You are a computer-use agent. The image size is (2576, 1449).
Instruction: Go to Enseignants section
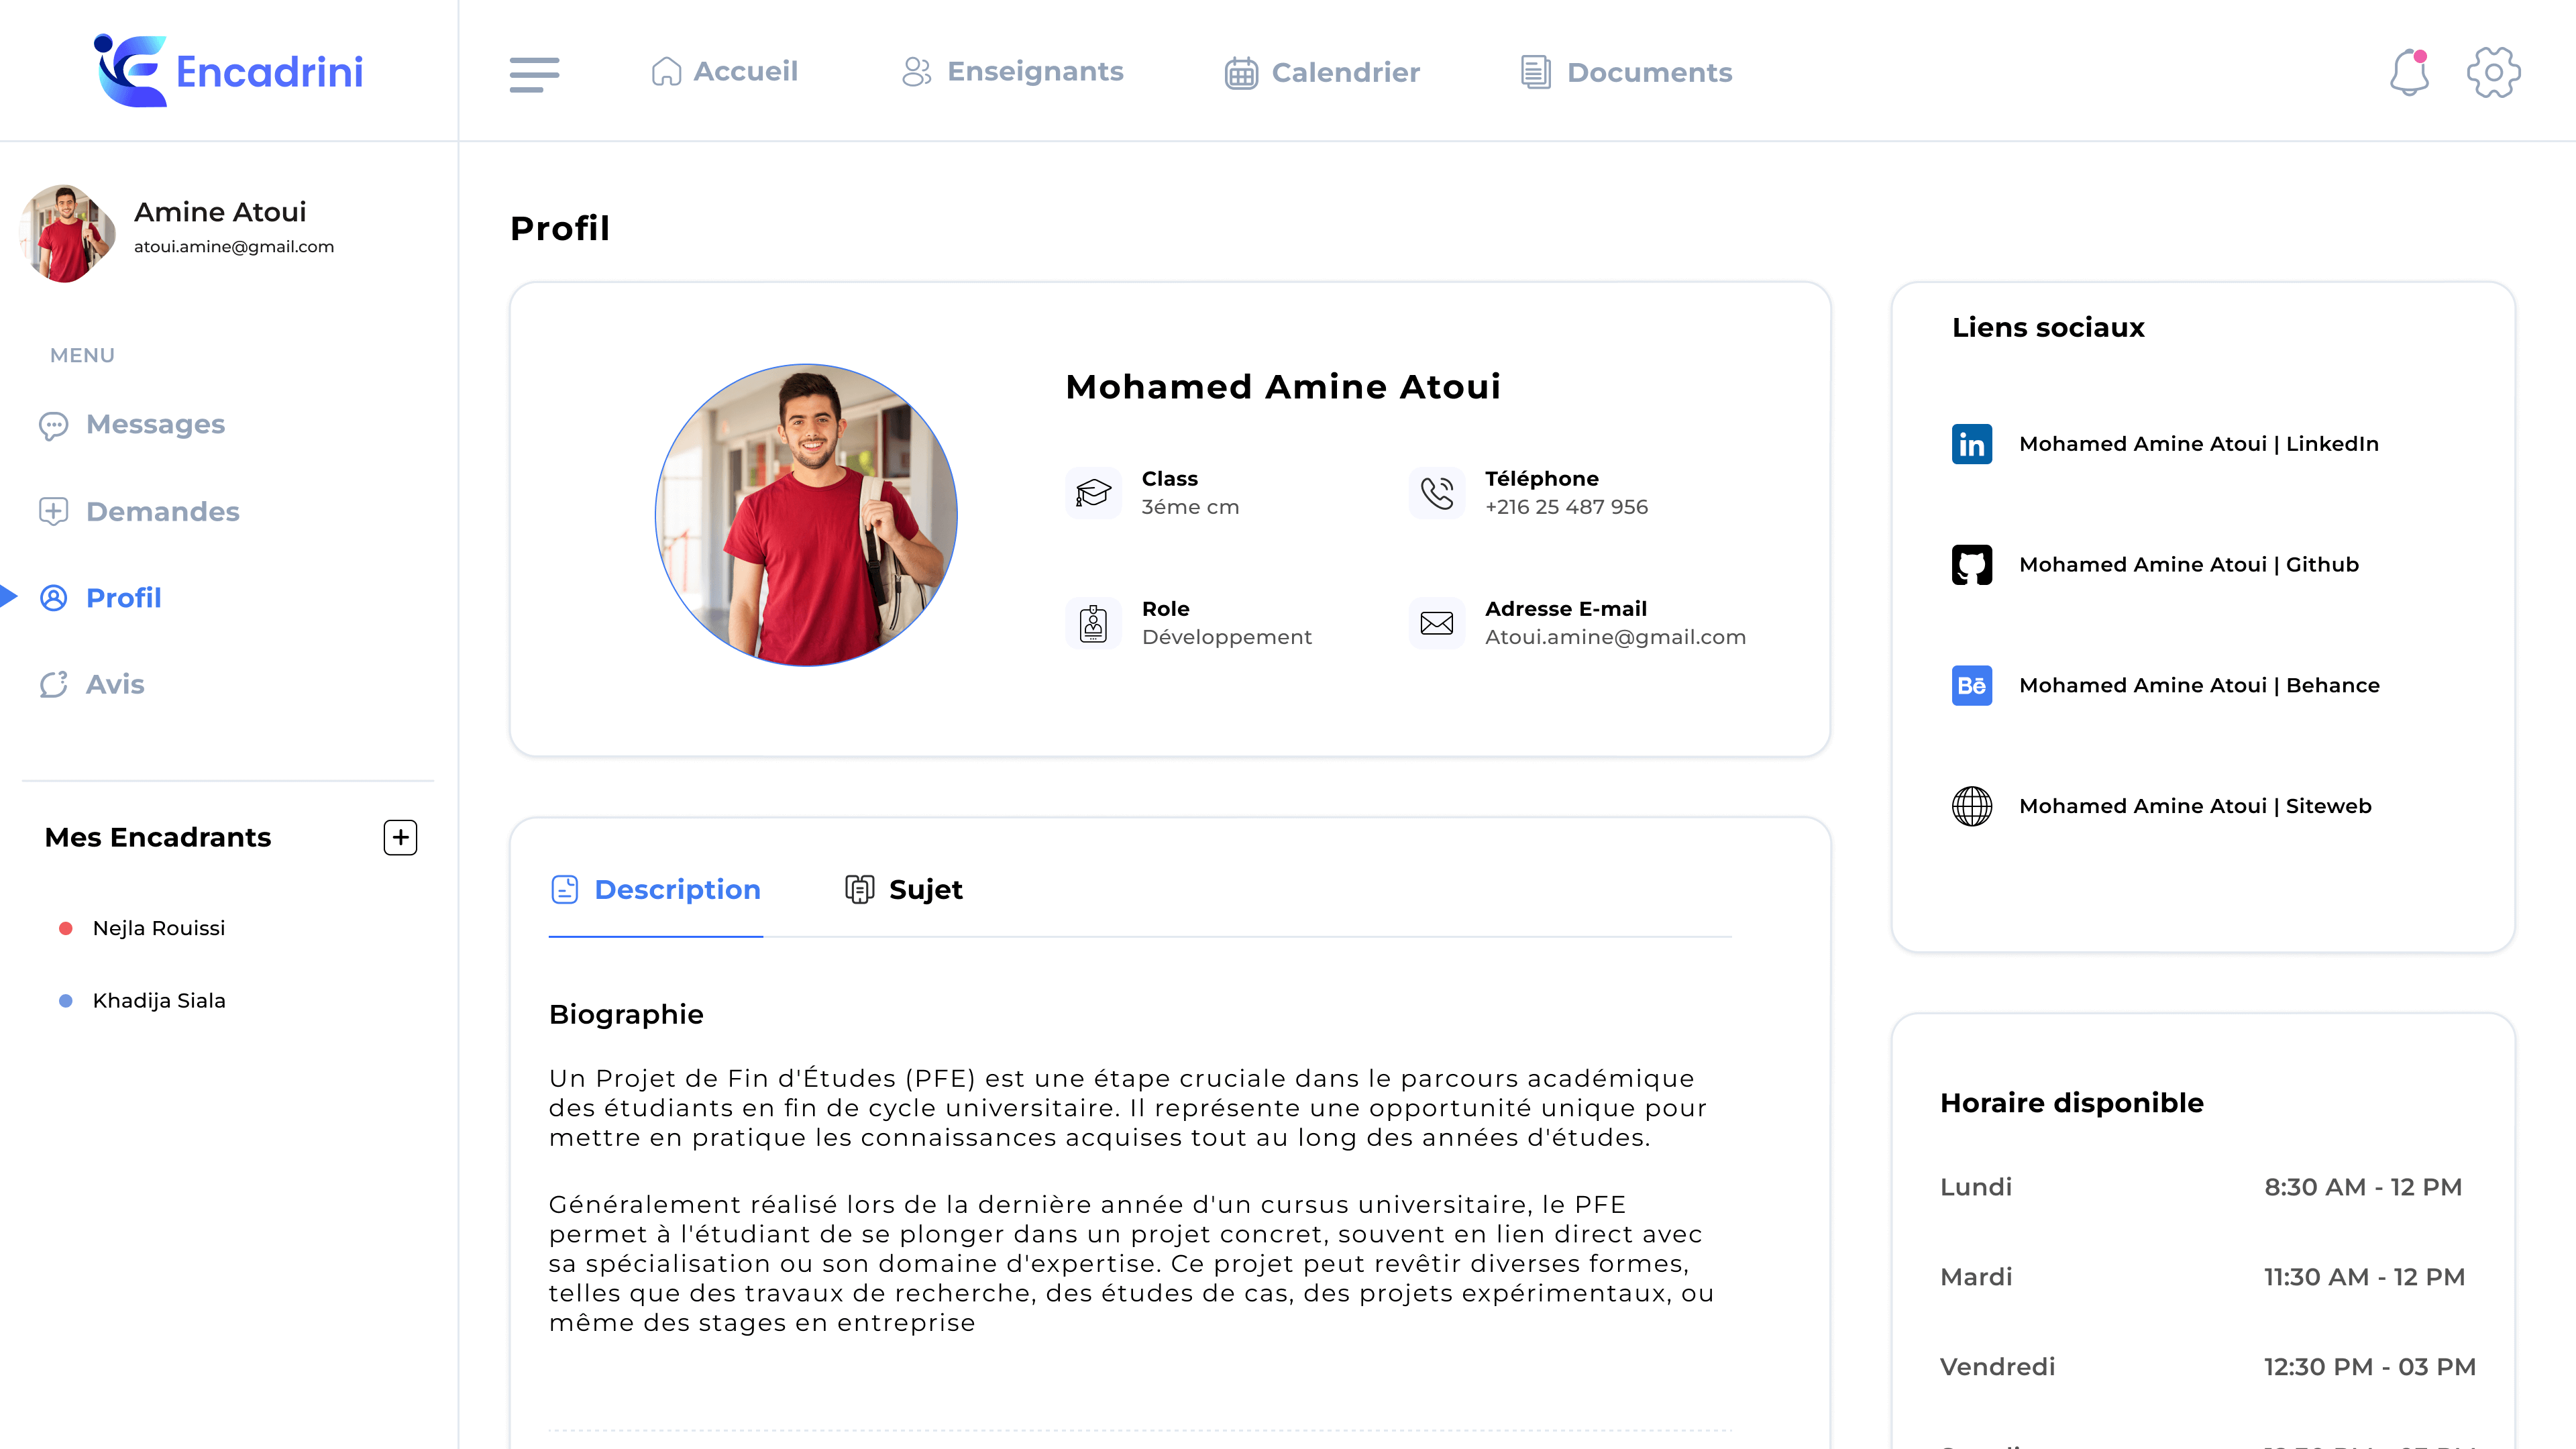[x=1012, y=72]
